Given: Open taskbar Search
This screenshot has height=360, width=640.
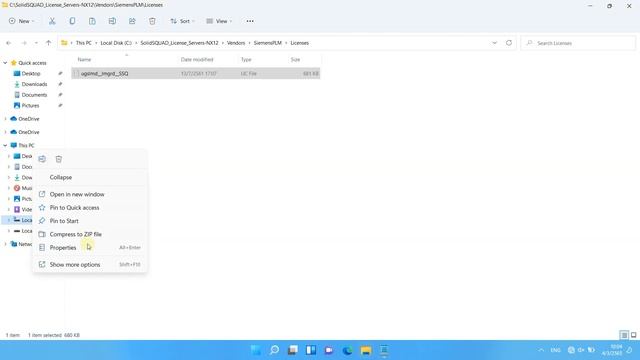Looking at the screenshot, I should 274,350.
